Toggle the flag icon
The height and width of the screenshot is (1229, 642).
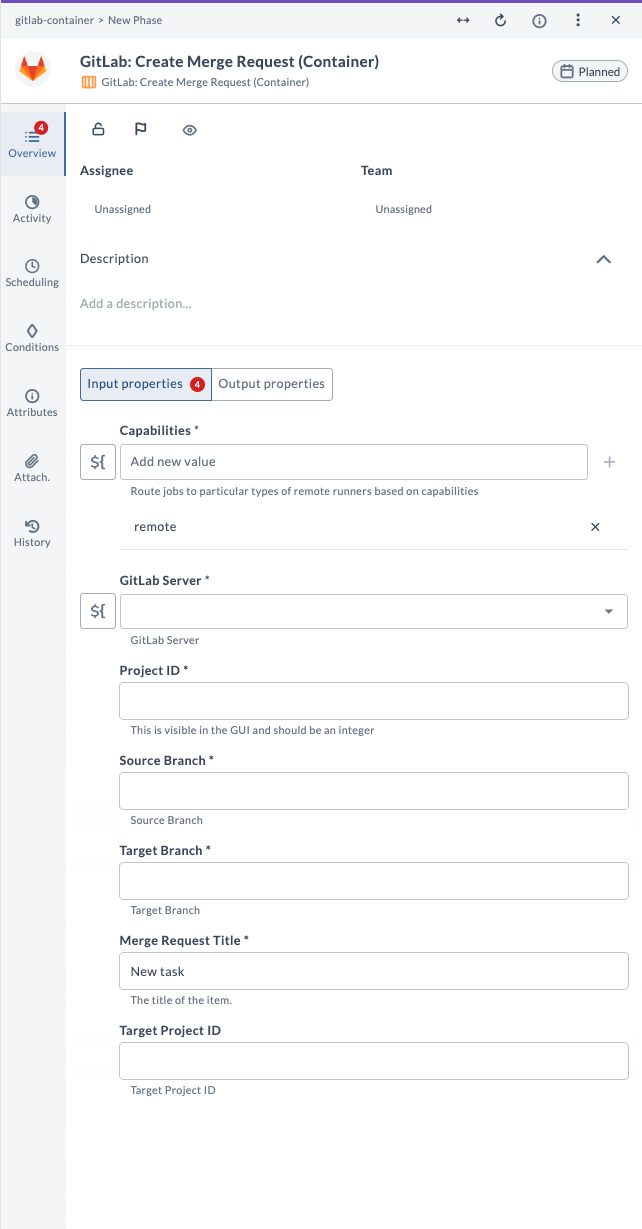click(141, 129)
